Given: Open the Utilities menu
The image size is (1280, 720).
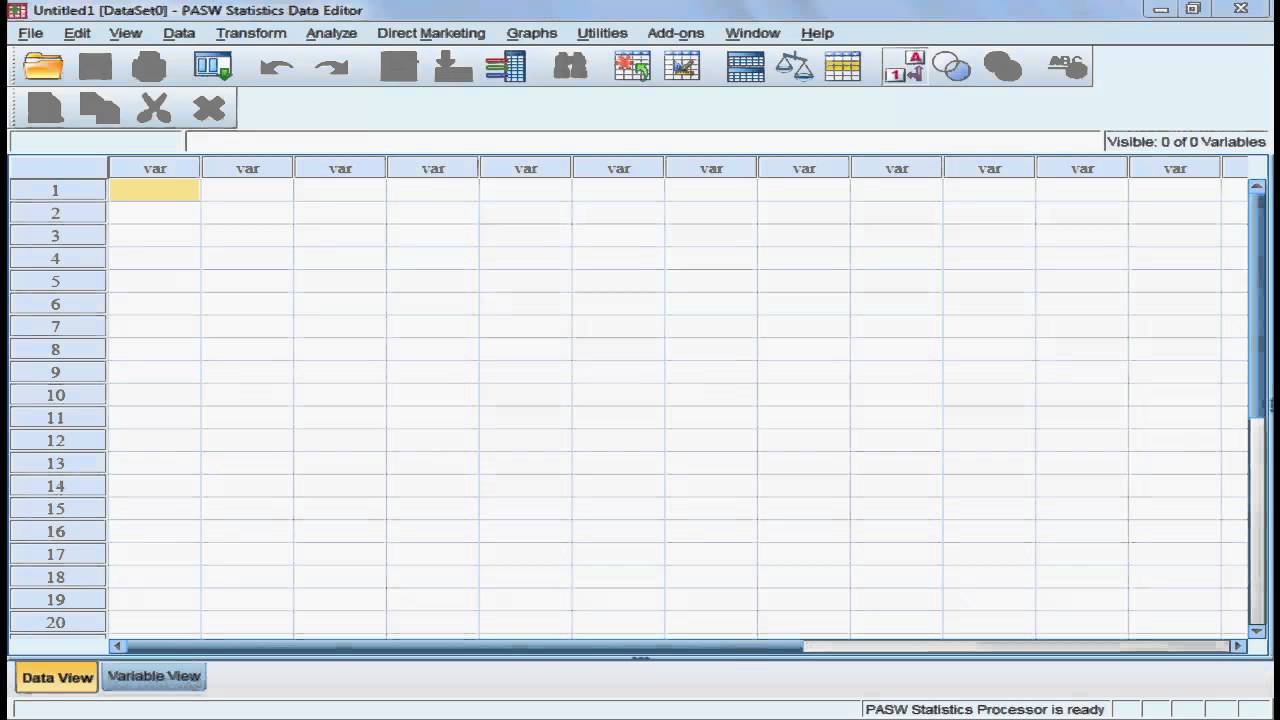Looking at the screenshot, I should (602, 33).
